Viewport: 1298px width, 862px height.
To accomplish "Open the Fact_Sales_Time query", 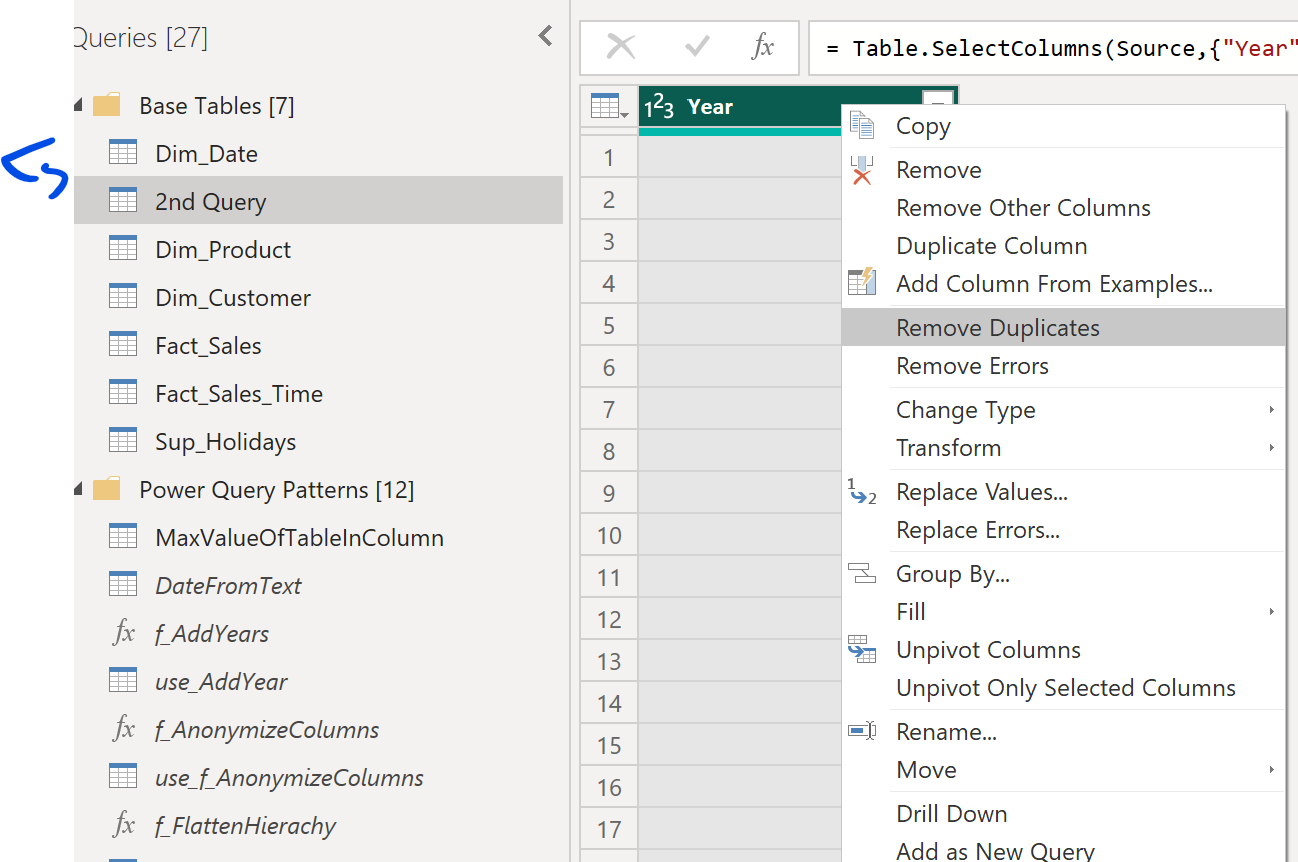I will tap(318, 393).
